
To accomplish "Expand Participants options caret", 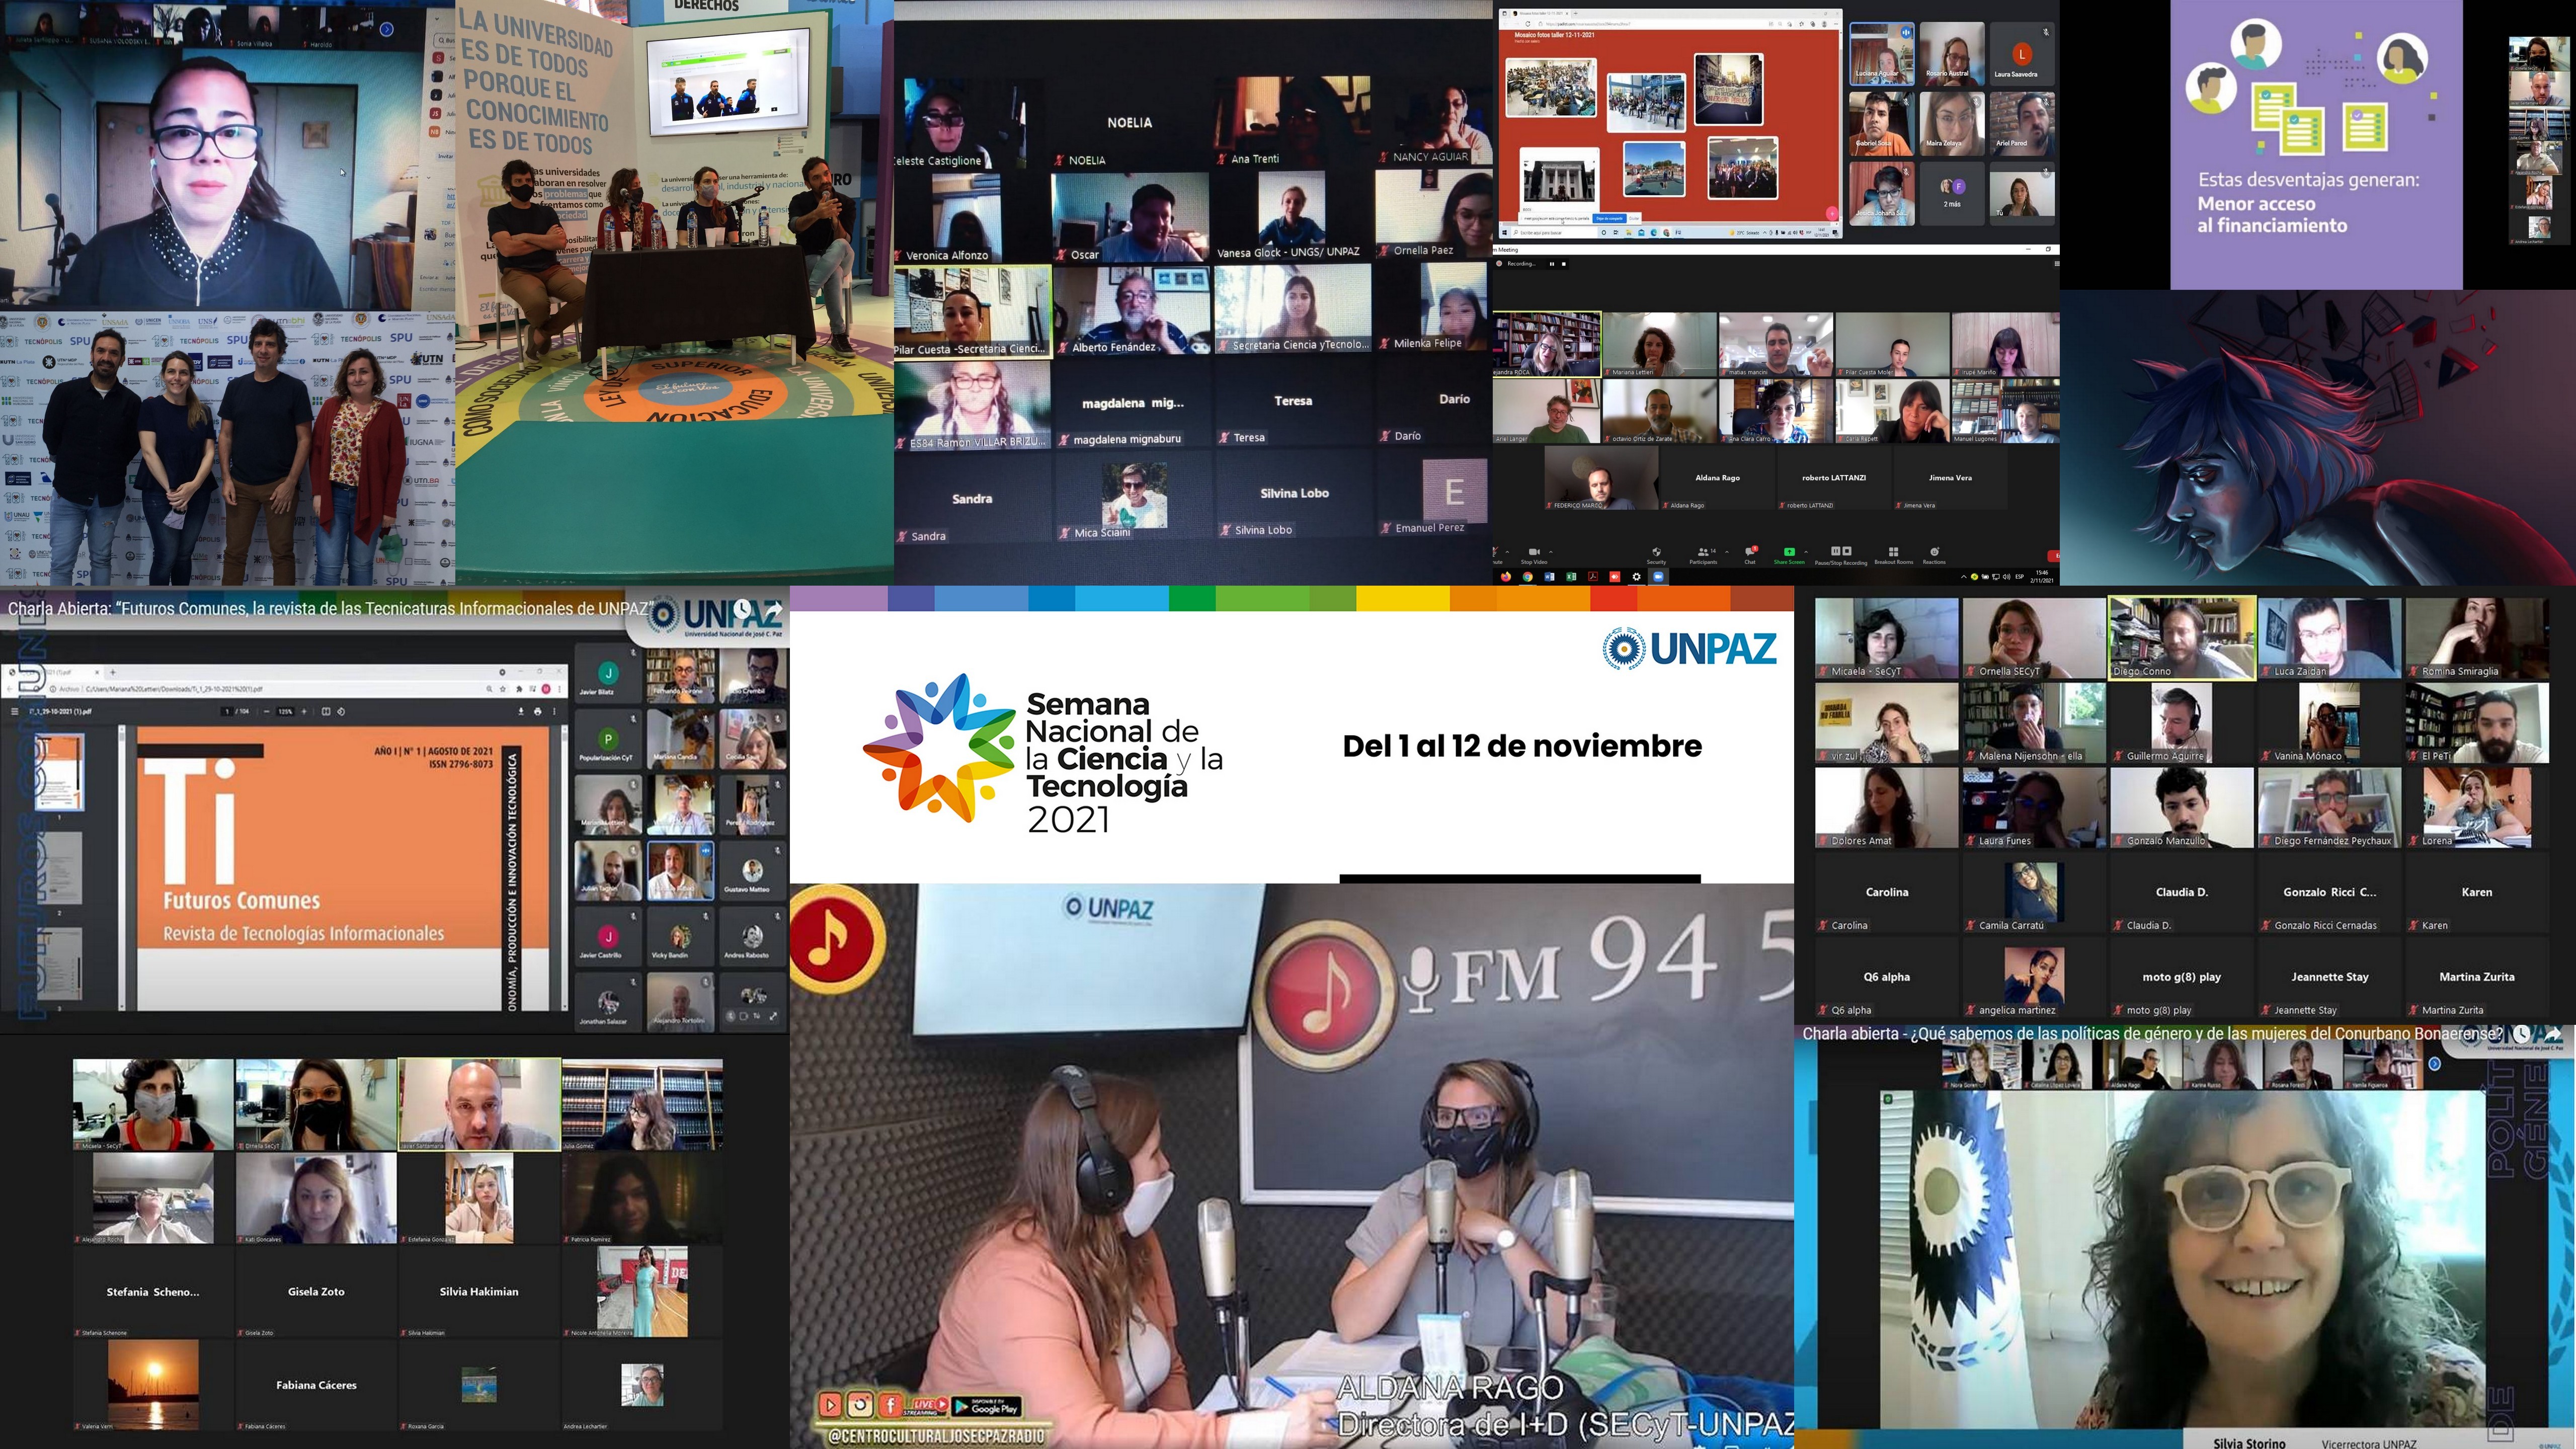I will (x=1727, y=552).
